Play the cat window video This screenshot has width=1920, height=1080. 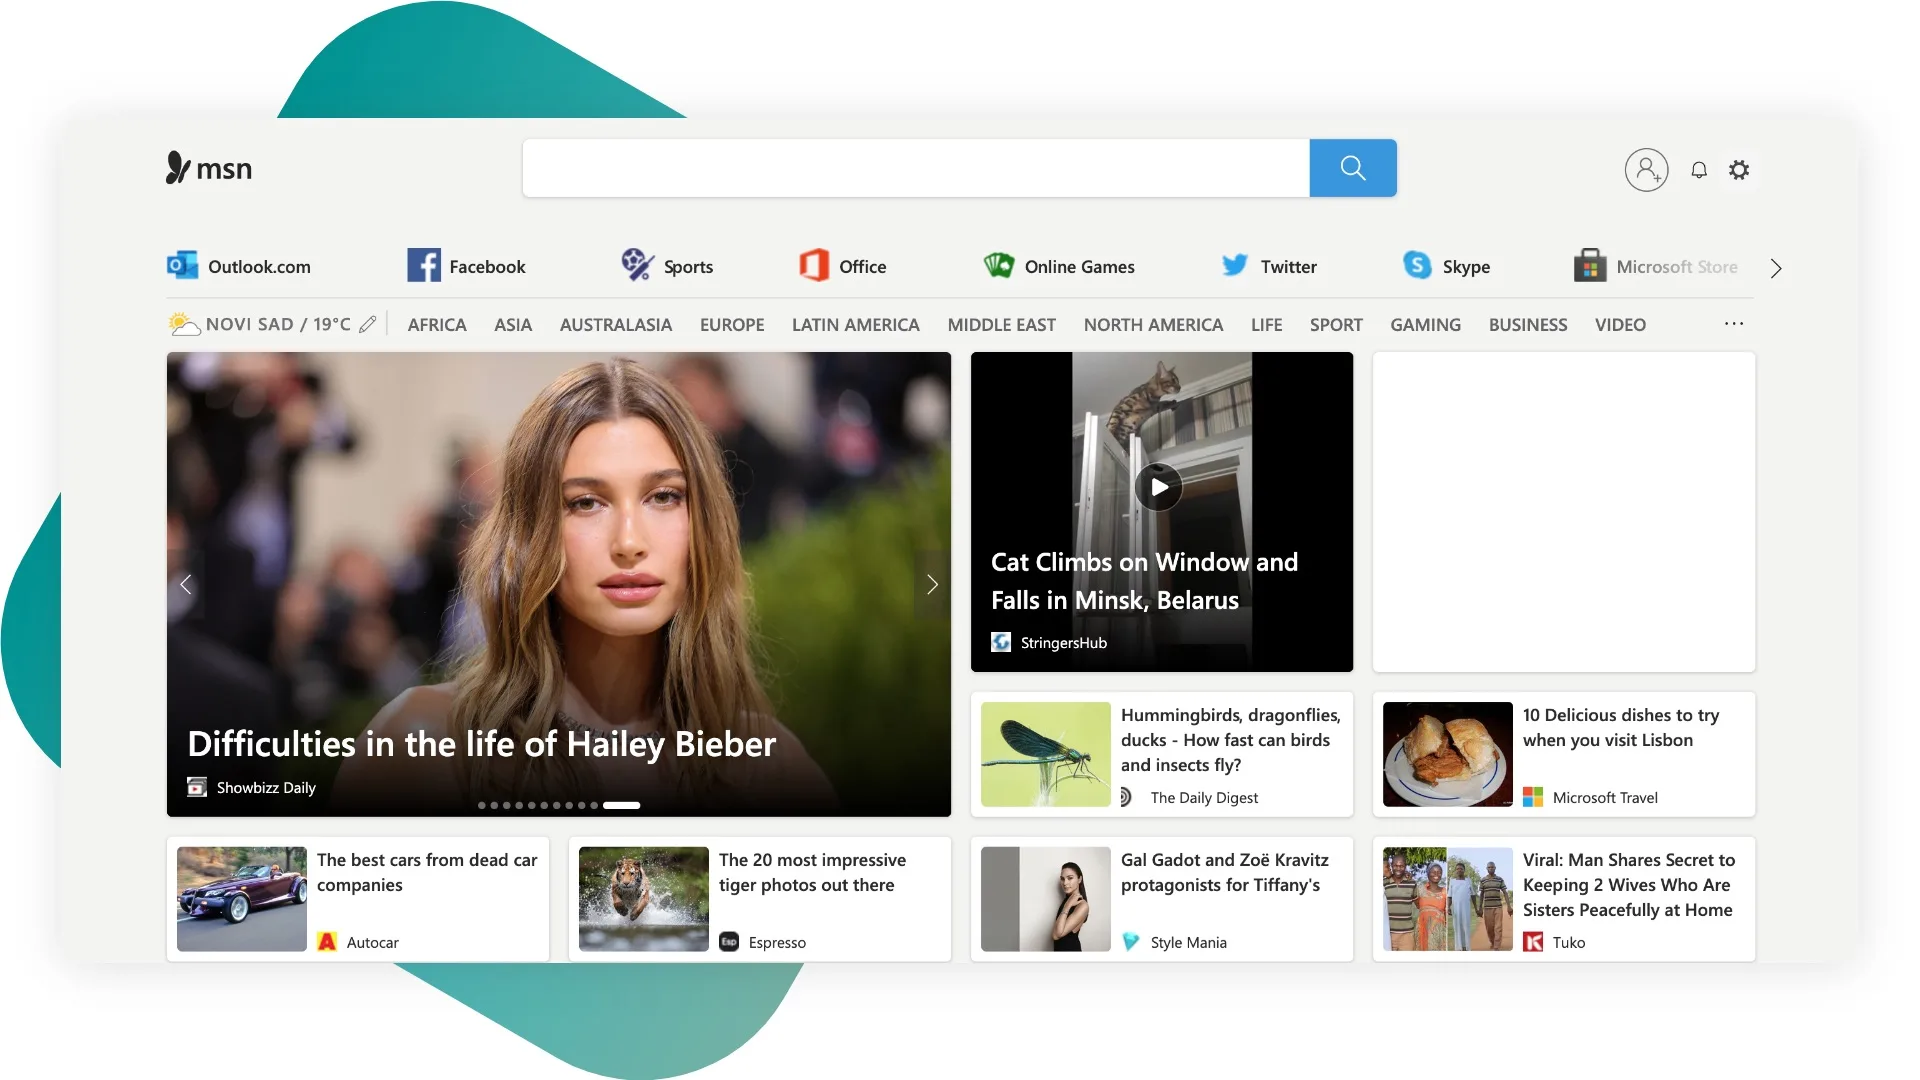tap(1159, 487)
